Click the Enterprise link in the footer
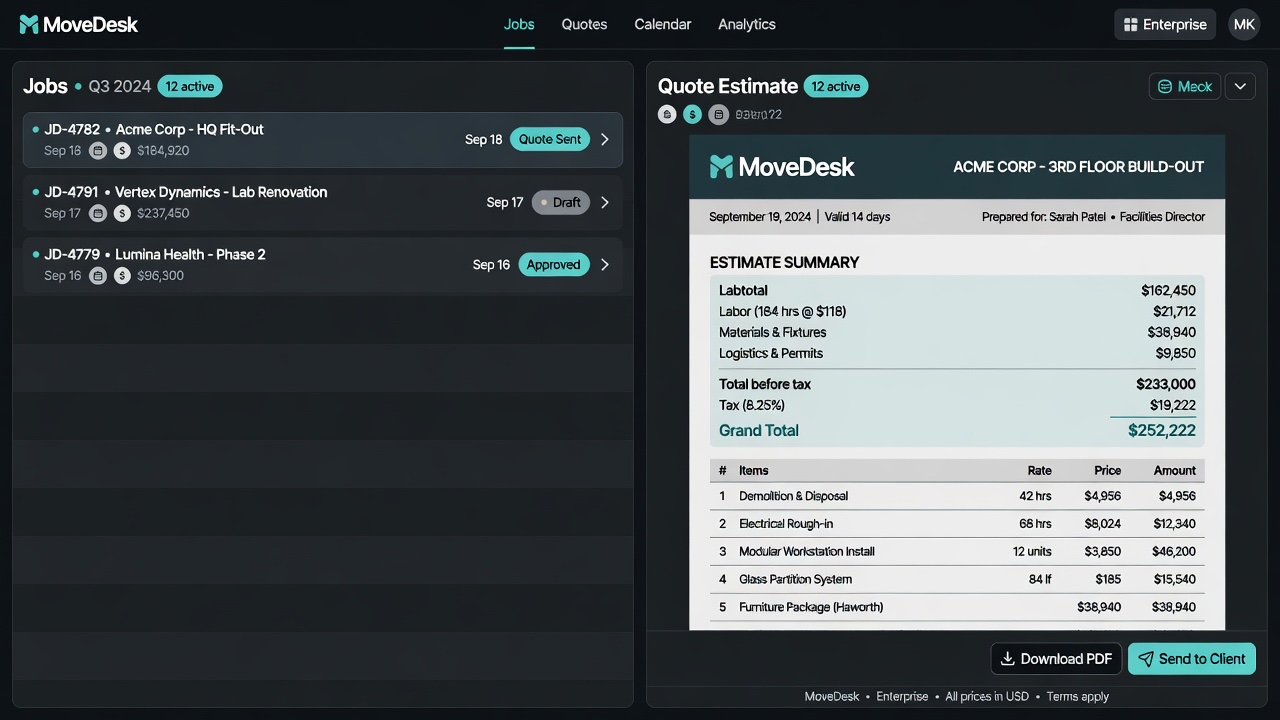Image resolution: width=1280 pixels, height=720 pixels. (902, 696)
